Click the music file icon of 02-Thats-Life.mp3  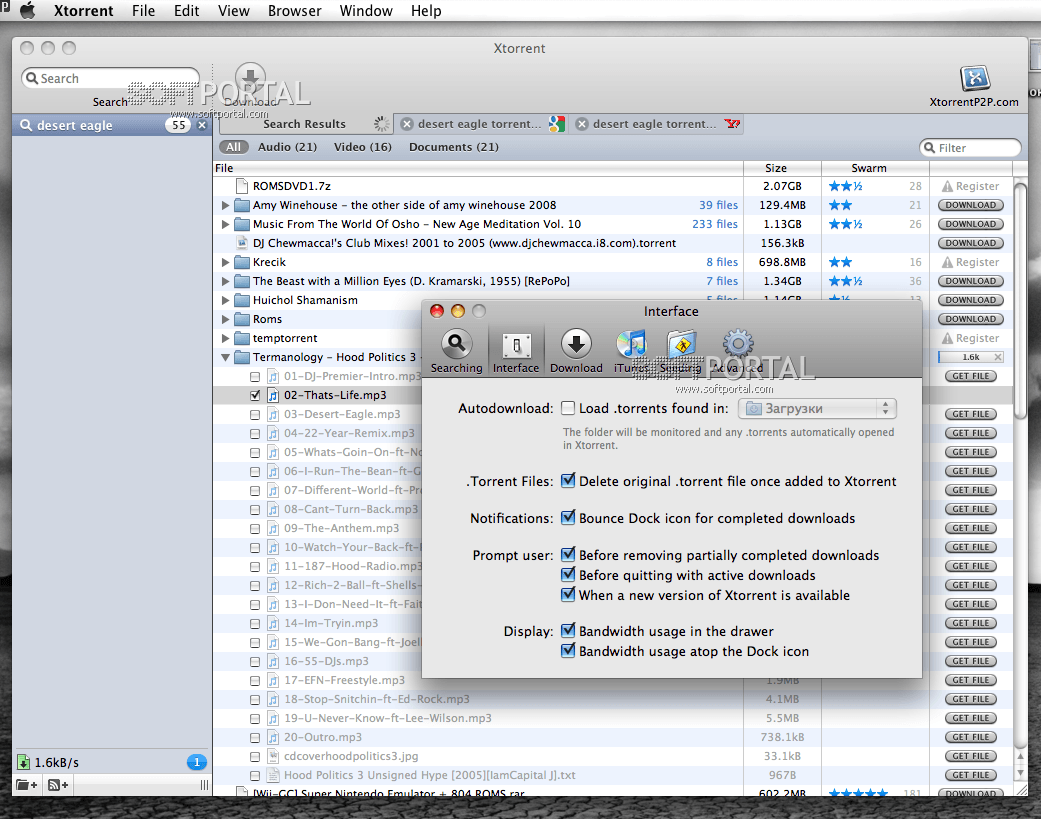click(273, 395)
